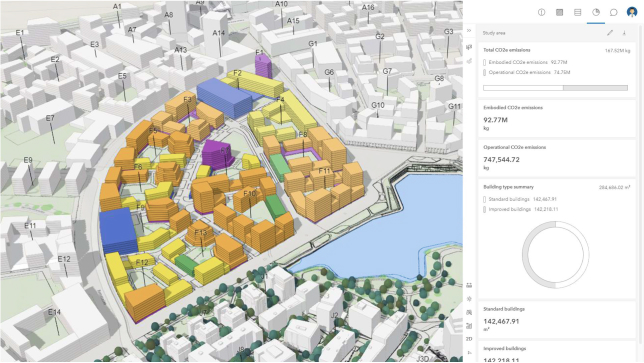Click the compass icon below the 2D button
This screenshot has height=363, width=644.
coord(469,353)
